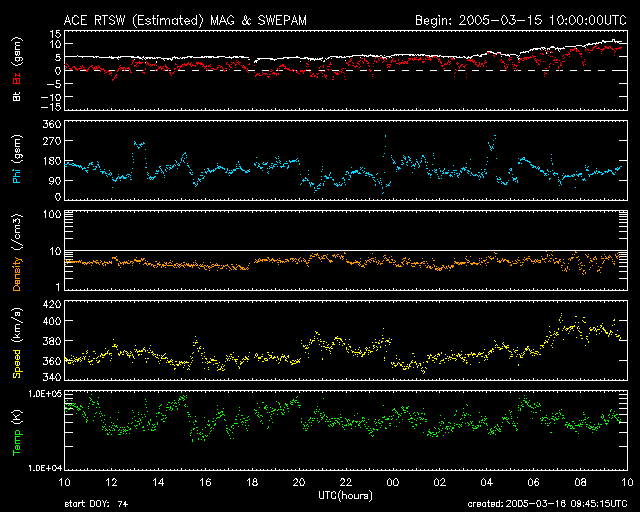Screen dimensions: 640x512
Task: Click the '-5' value on Bt Bz axis
Action: (53, 84)
